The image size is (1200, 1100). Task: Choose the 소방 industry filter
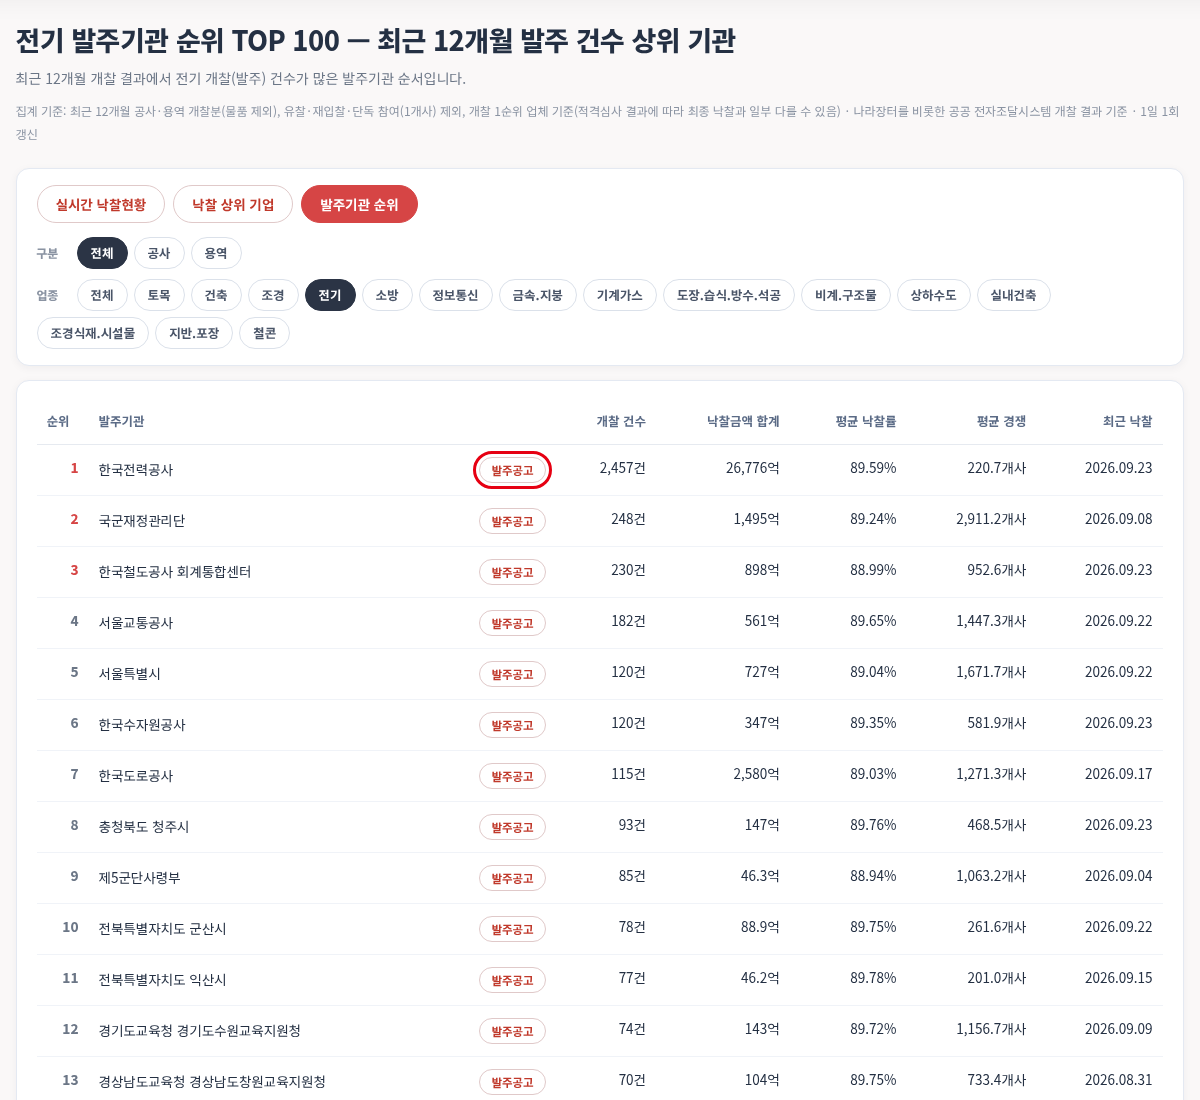[x=387, y=295]
